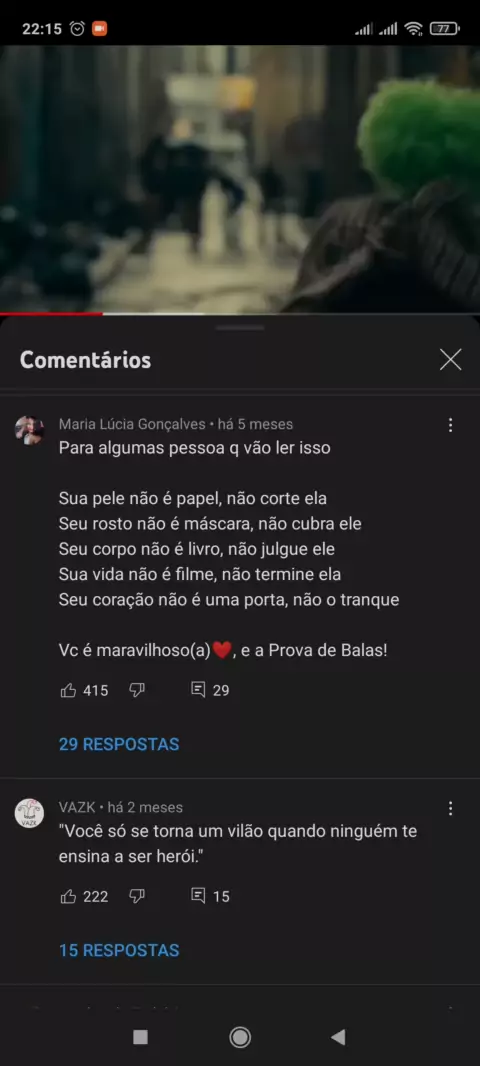Viewport: 480px width, 1066px height.
Task: Open VAZK's channel avatar
Action: tap(29, 813)
